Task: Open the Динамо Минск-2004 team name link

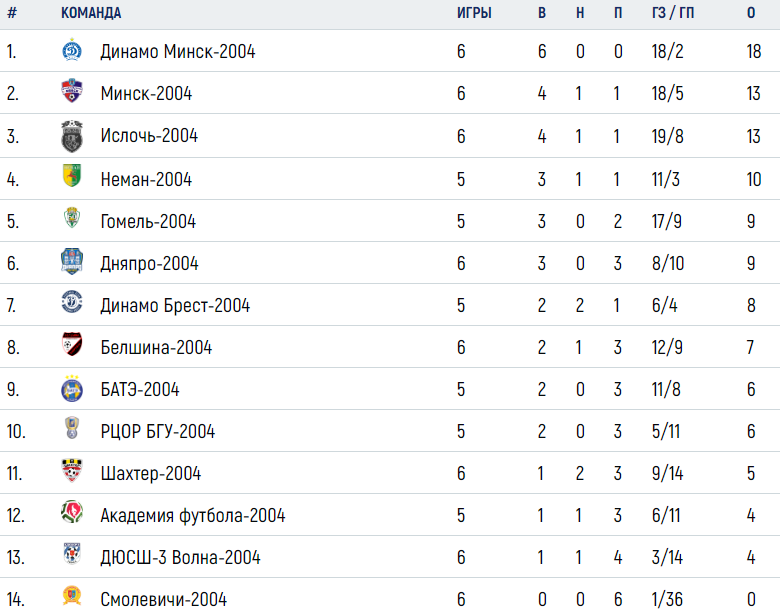Action: 178,51
